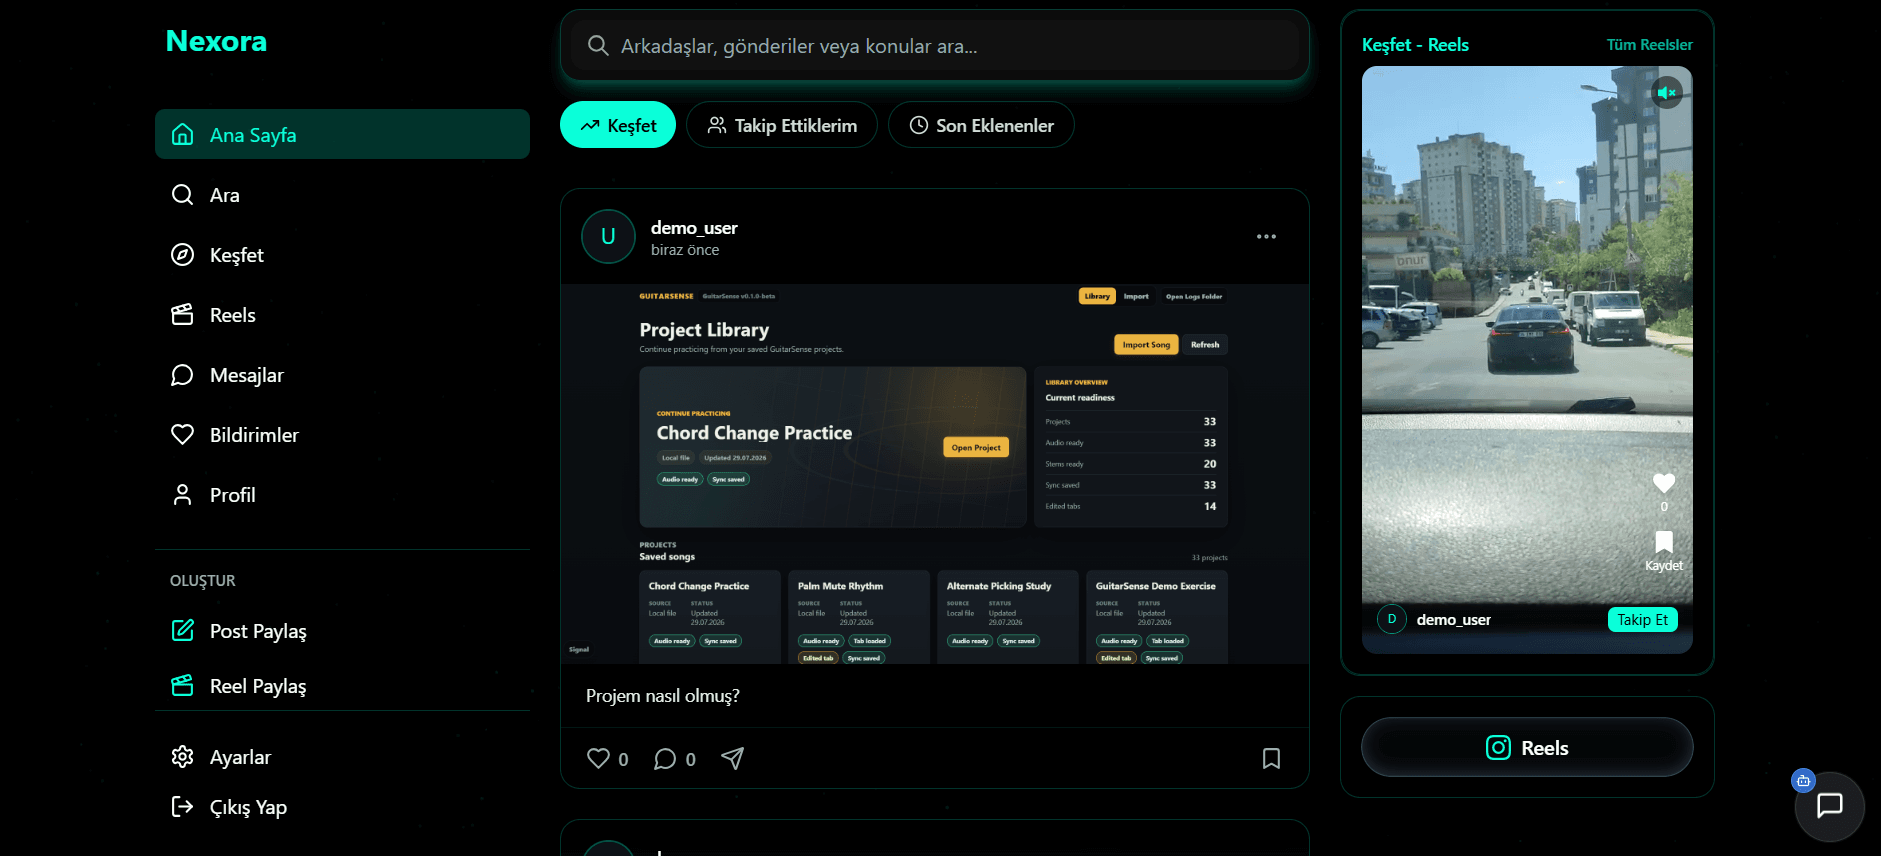Click the Nexora logo
This screenshot has width=1881, height=856.
pos(216,41)
